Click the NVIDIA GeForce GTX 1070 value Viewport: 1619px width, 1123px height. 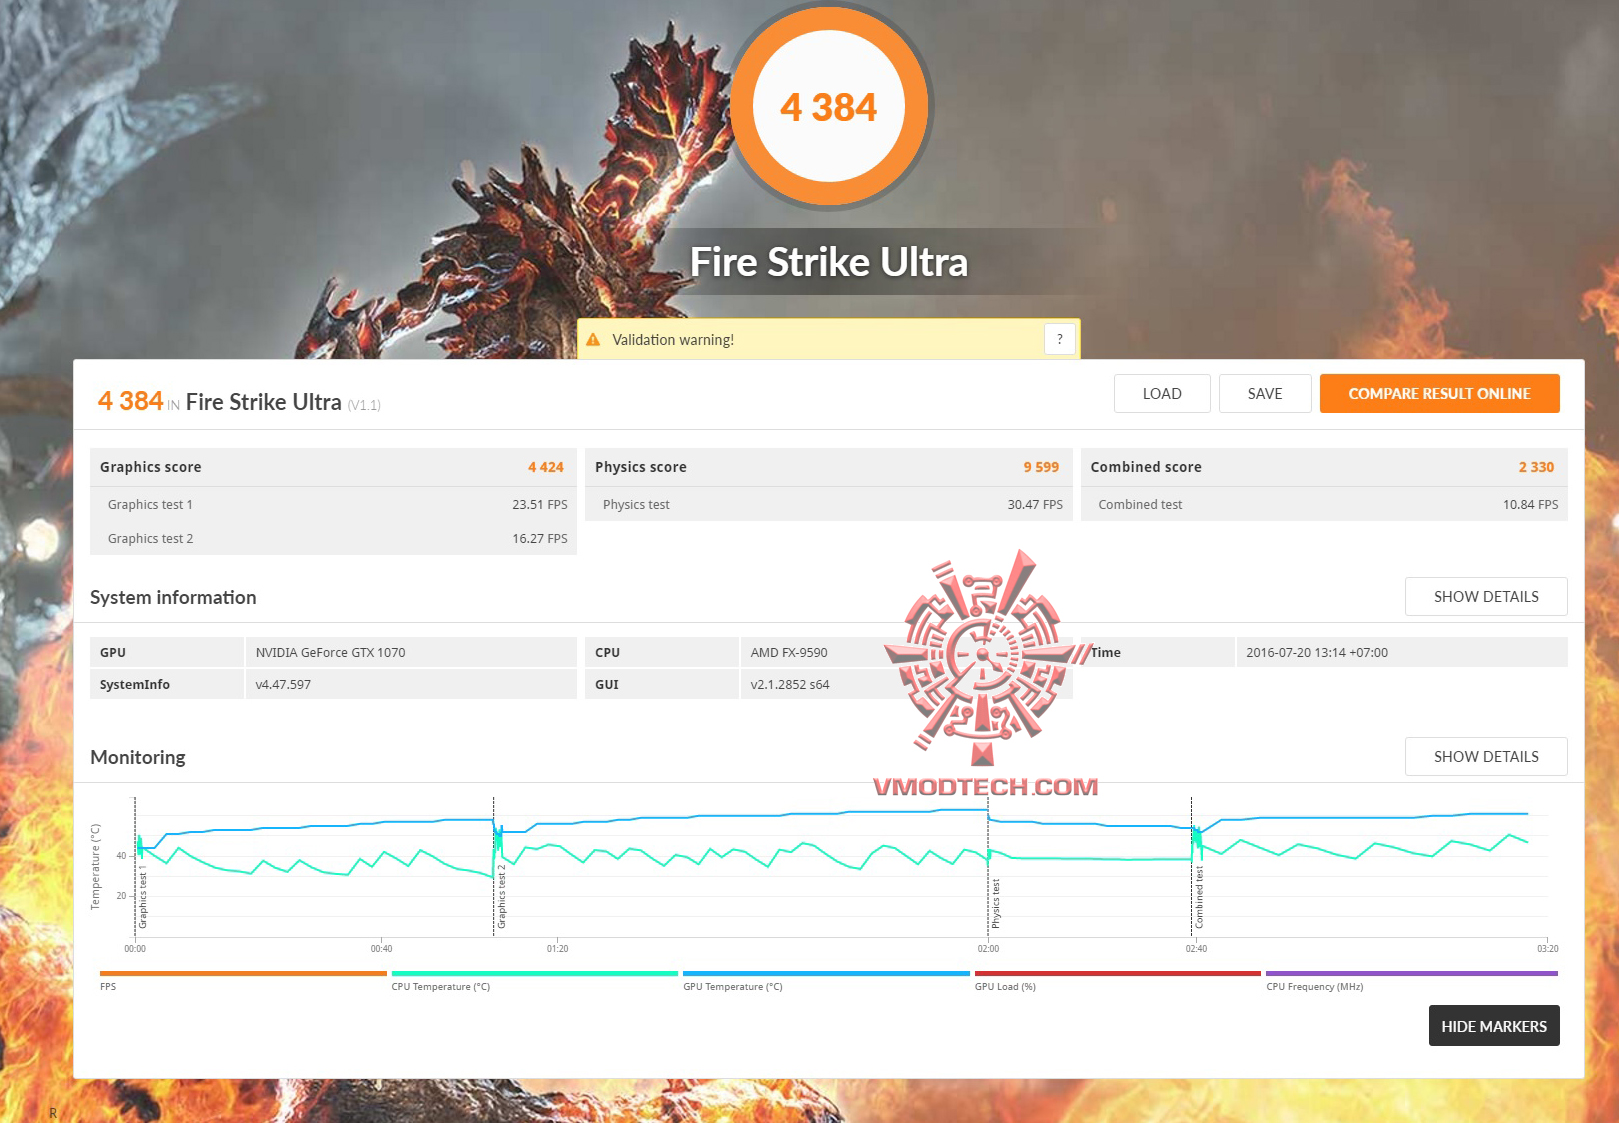pos(330,653)
